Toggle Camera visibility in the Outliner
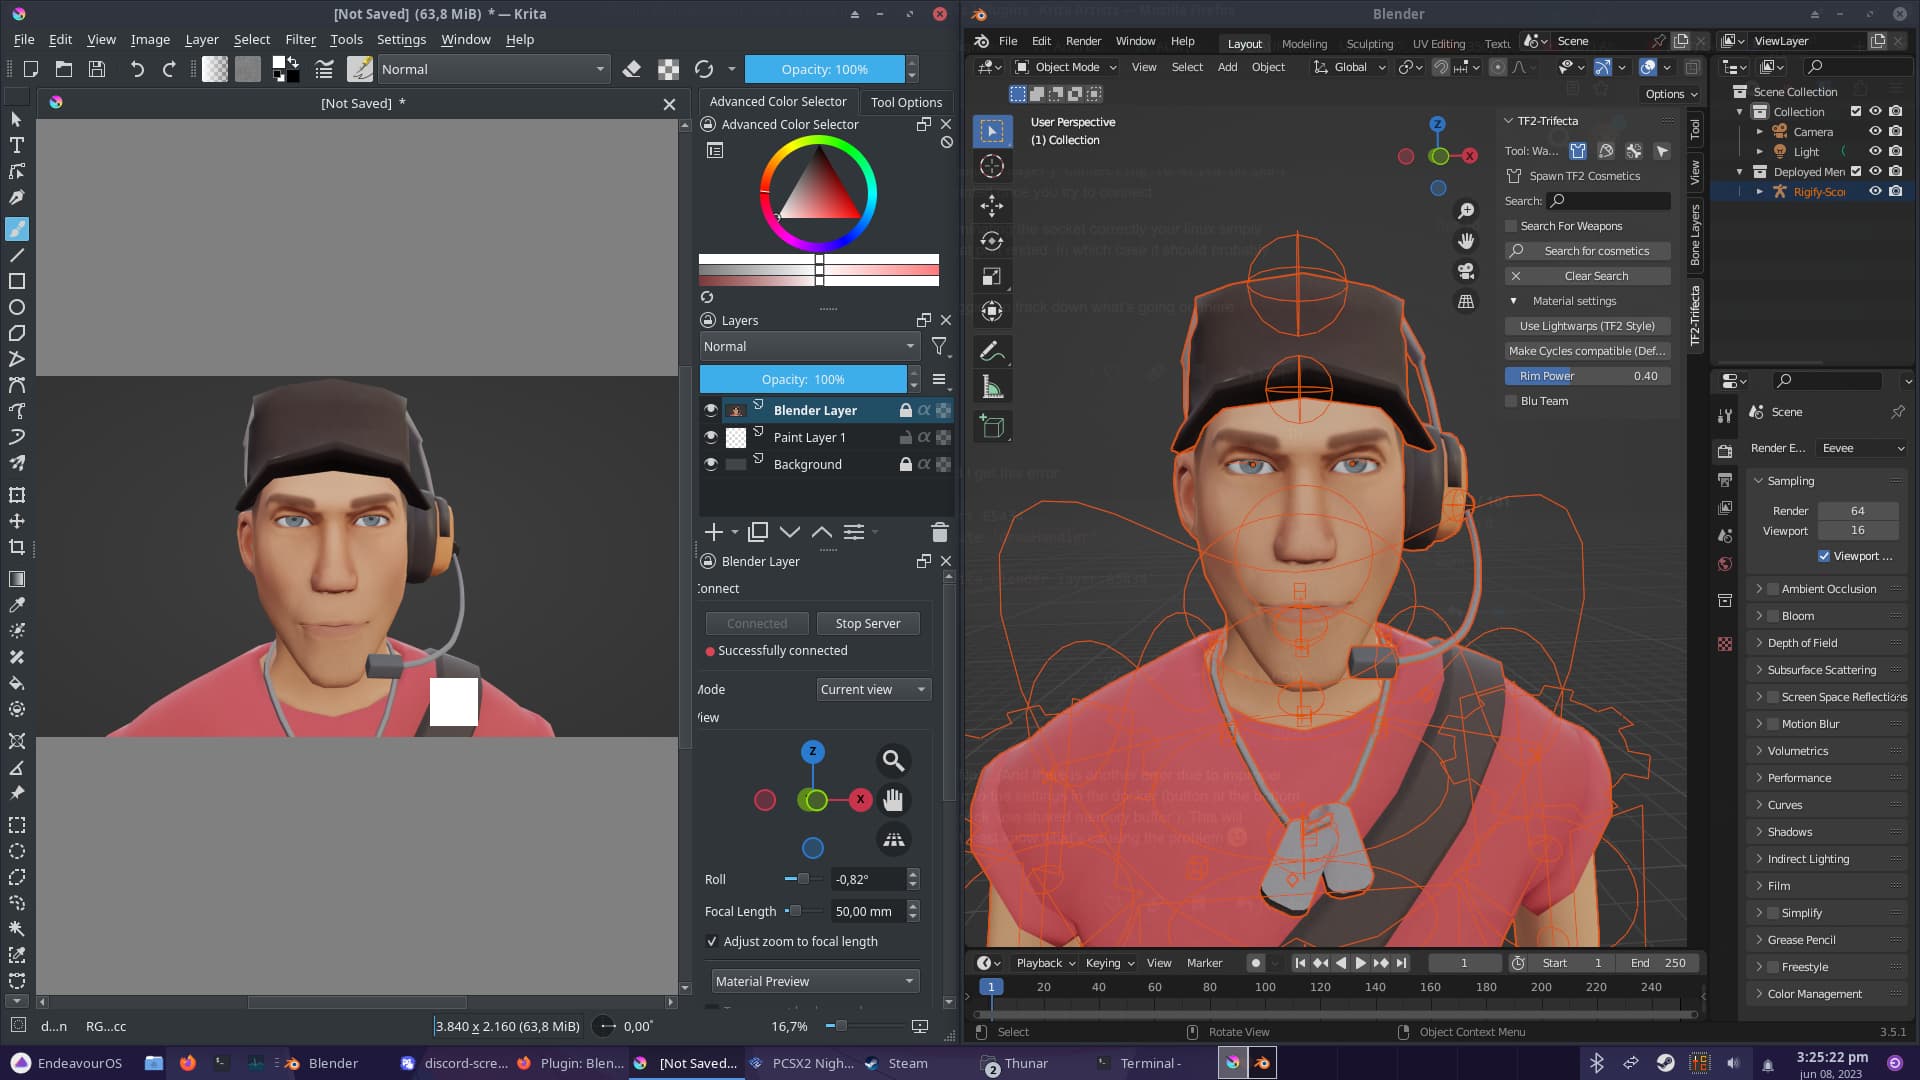Screen dimensions: 1920x1080 point(1876,131)
